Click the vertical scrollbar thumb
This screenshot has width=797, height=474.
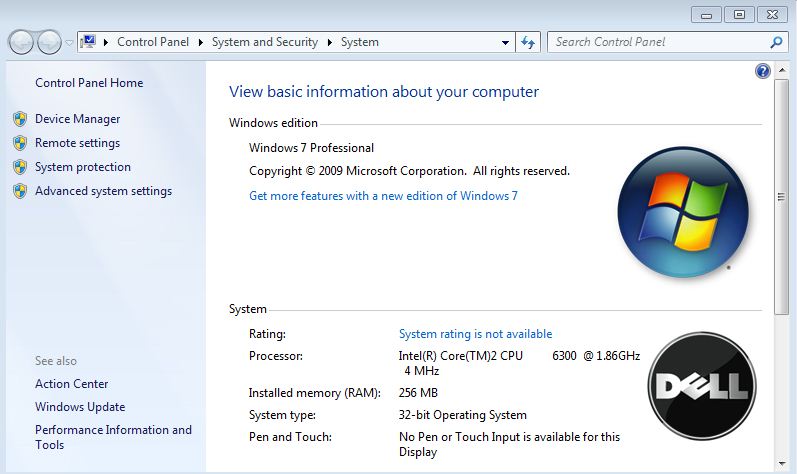781,197
